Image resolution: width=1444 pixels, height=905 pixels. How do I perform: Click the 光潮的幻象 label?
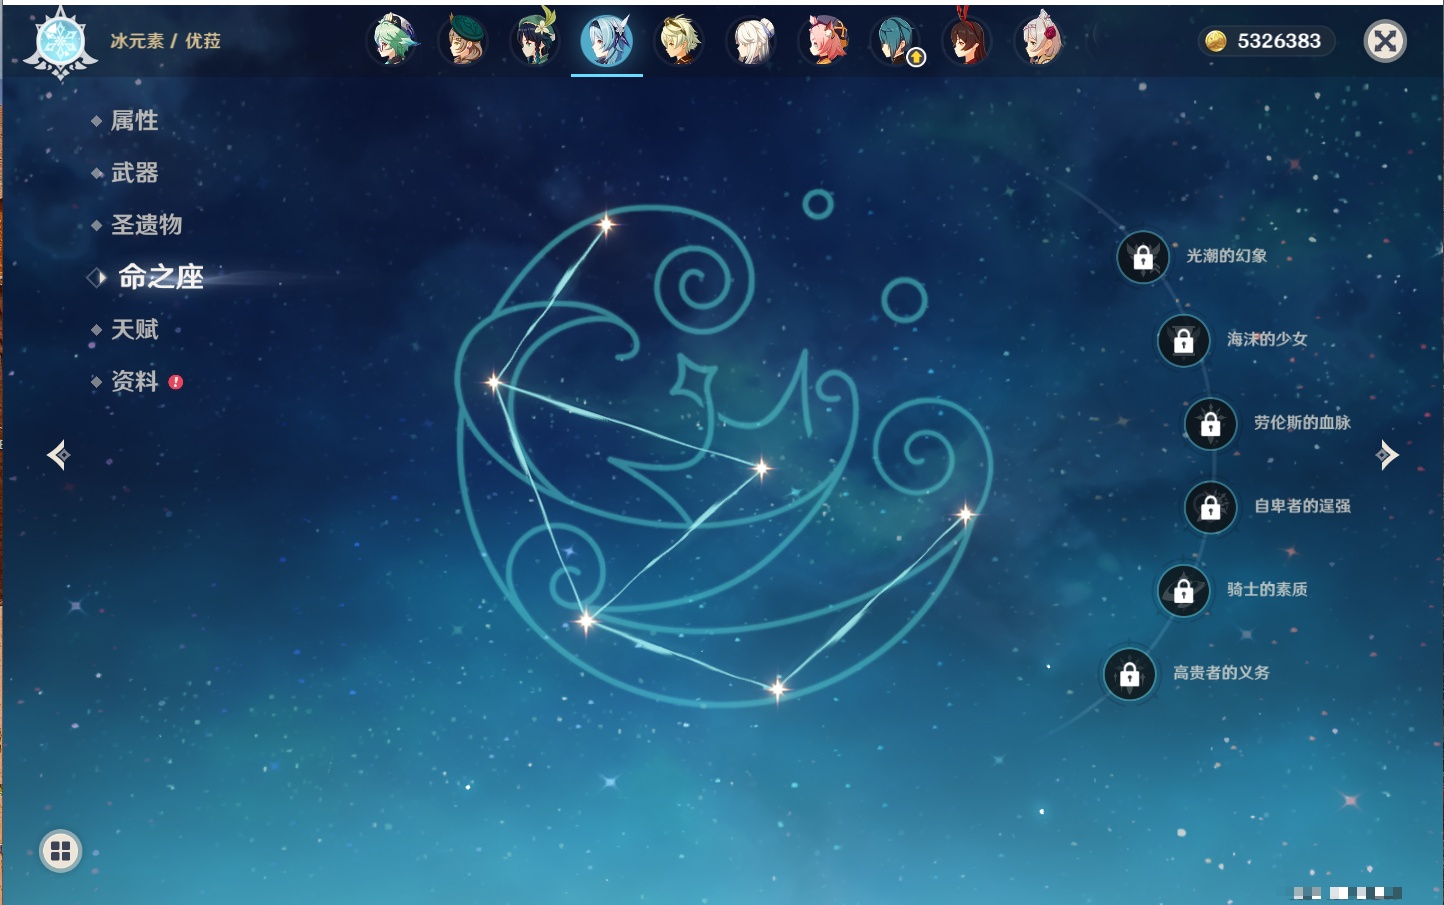[x=1227, y=256]
